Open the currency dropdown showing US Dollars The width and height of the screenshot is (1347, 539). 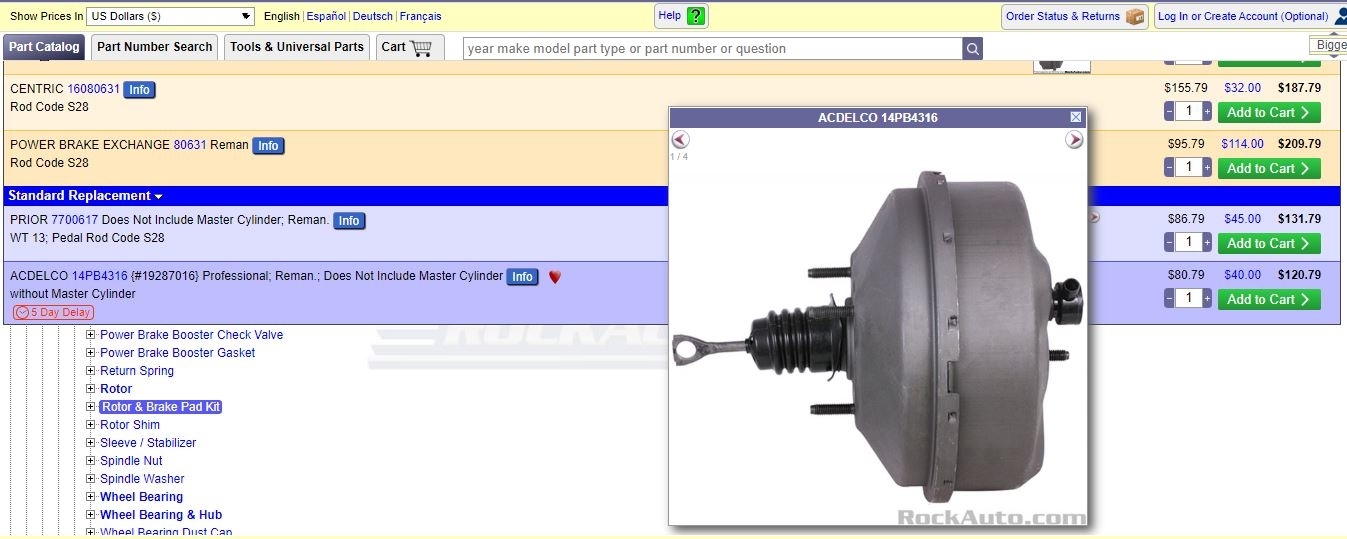point(171,16)
